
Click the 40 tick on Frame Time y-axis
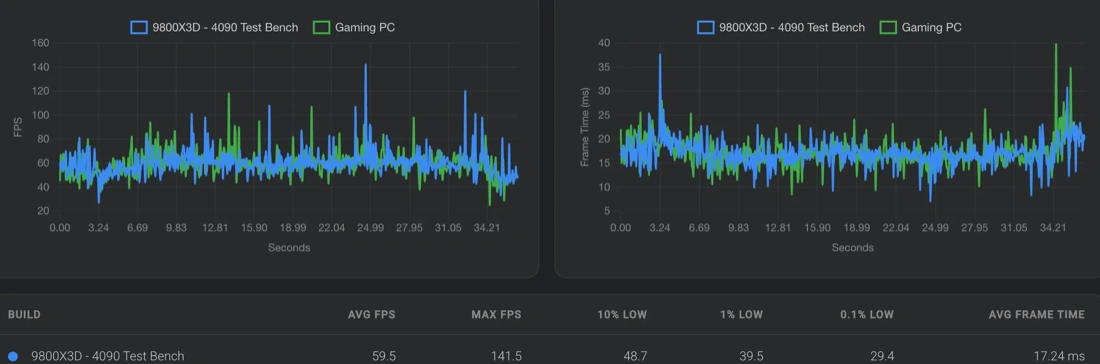point(604,43)
